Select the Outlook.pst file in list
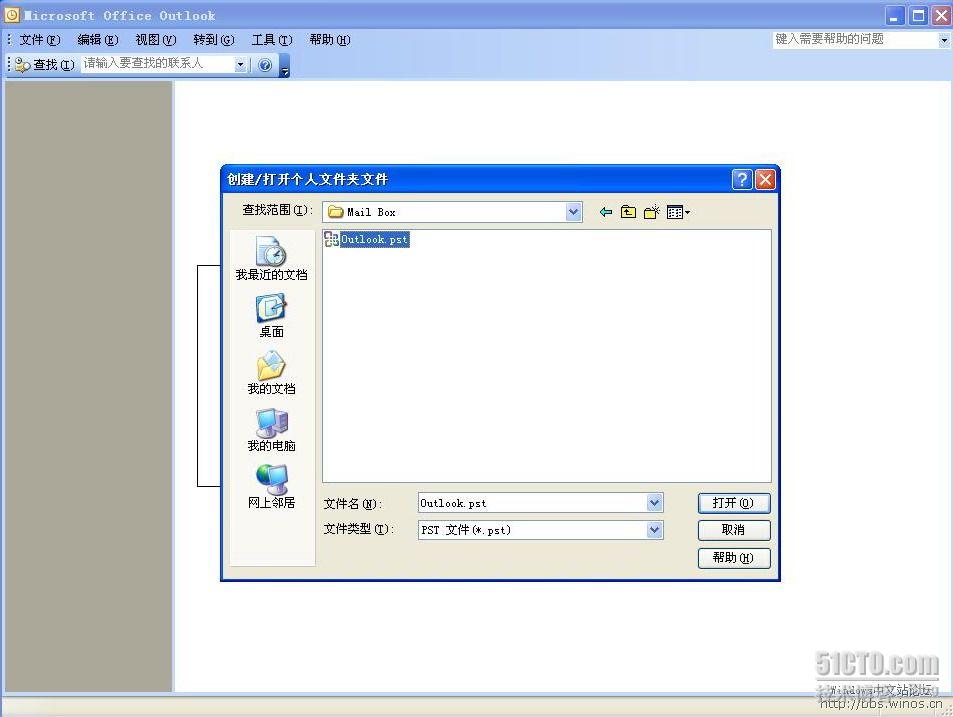The height and width of the screenshot is (717, 953). pyautogui.click(x=367, y=239)
